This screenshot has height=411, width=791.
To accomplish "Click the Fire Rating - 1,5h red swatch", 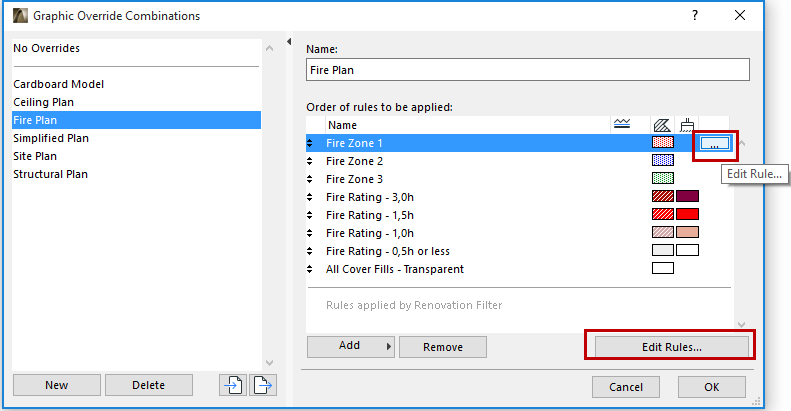I will [687, 215].
